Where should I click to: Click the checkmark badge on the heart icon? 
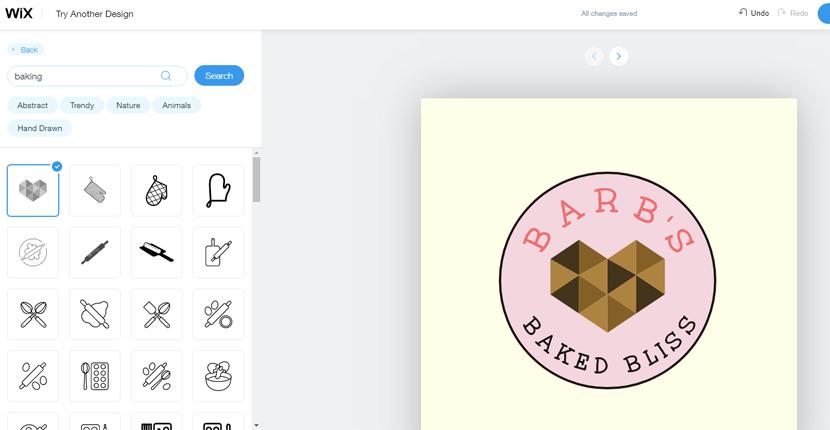[x=57, y=166]
